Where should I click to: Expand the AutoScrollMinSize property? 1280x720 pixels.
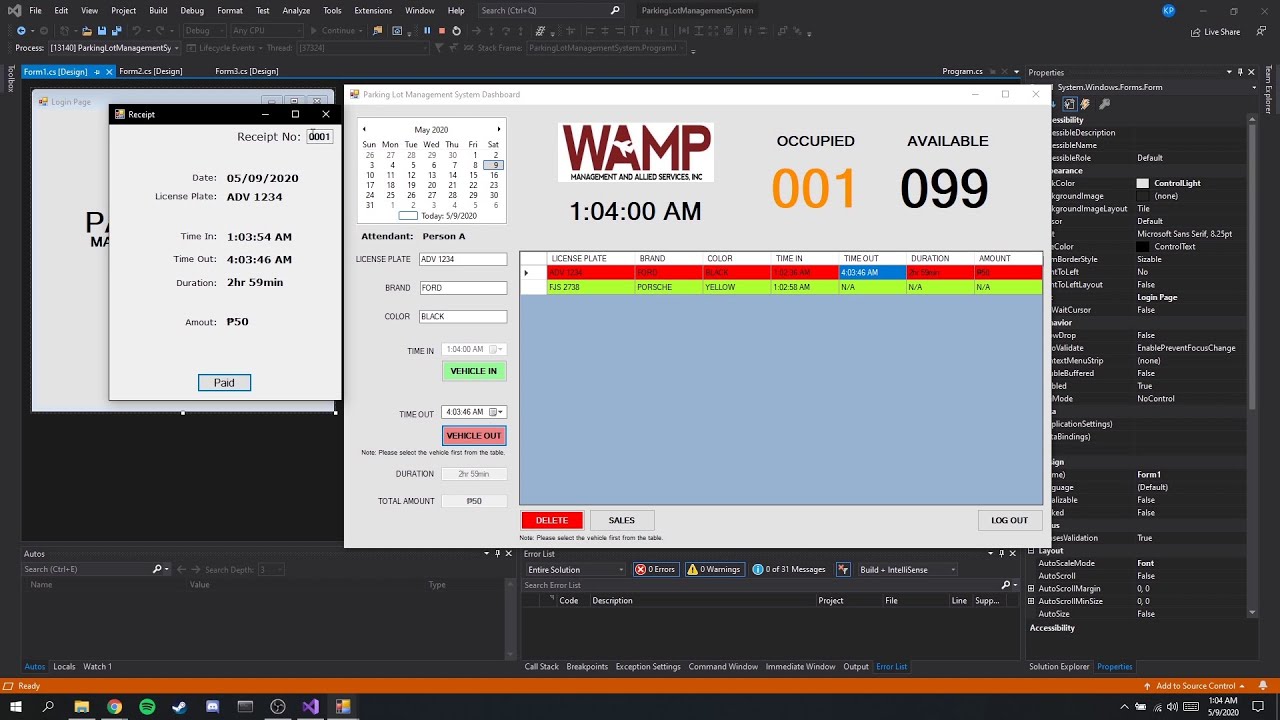pyautogui.click(x=1031, y=602)
